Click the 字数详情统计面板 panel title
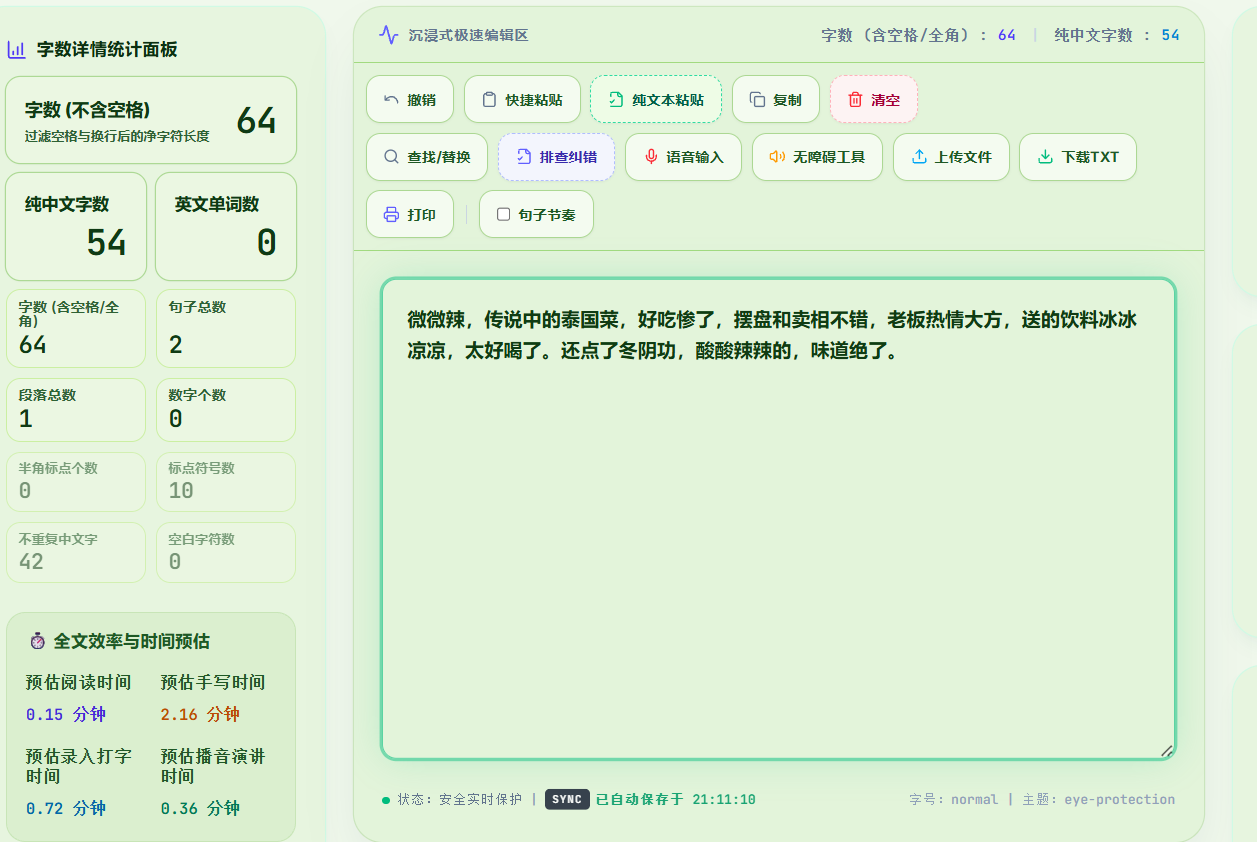The height and width of the screenshot is (842, 1257). pos(107,49)
